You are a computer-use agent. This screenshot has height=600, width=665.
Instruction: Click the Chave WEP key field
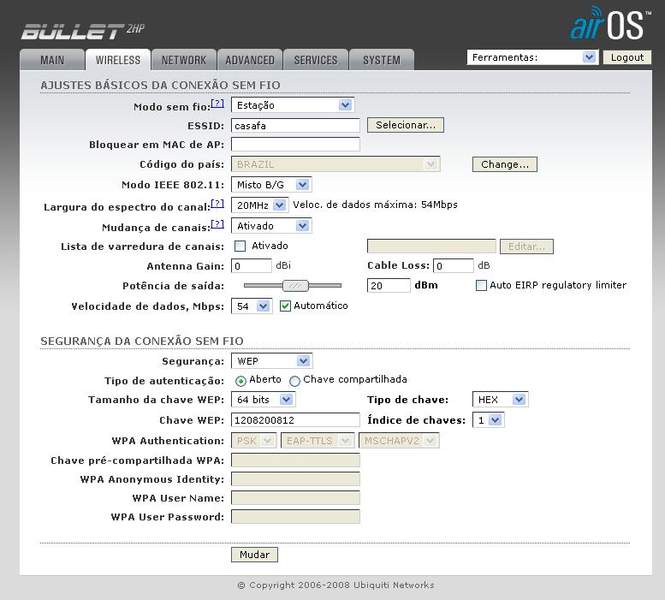pyautogui.click(x=295, y=420)
